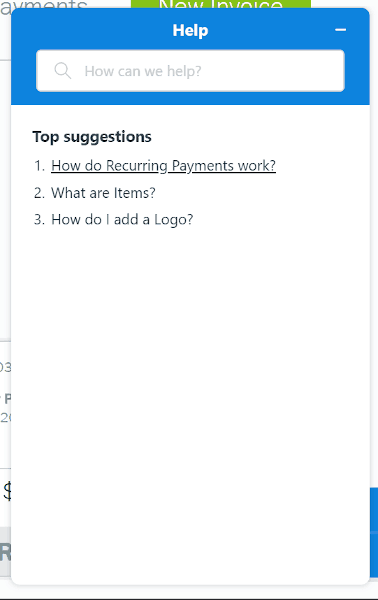Viewport: 378px width, 600px height.
Task: Focus the "How can we help?" search field
Action: [190, 71]
